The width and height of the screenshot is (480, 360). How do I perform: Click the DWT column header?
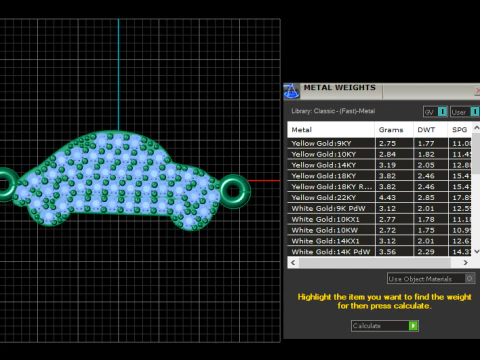point(431,130)
